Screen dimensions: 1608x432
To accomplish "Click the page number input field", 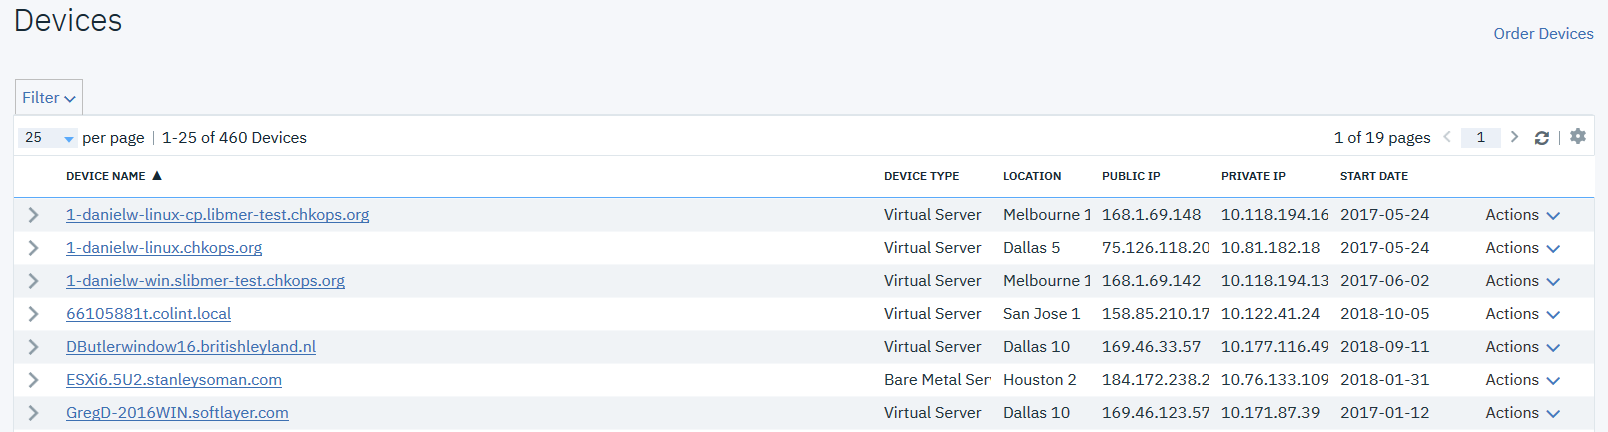I will (1480, 138).
